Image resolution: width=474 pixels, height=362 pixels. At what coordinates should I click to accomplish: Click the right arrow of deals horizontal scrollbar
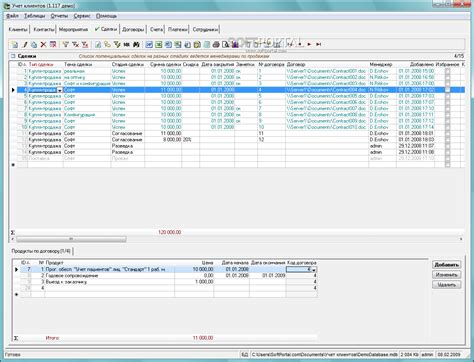(461, 239)
